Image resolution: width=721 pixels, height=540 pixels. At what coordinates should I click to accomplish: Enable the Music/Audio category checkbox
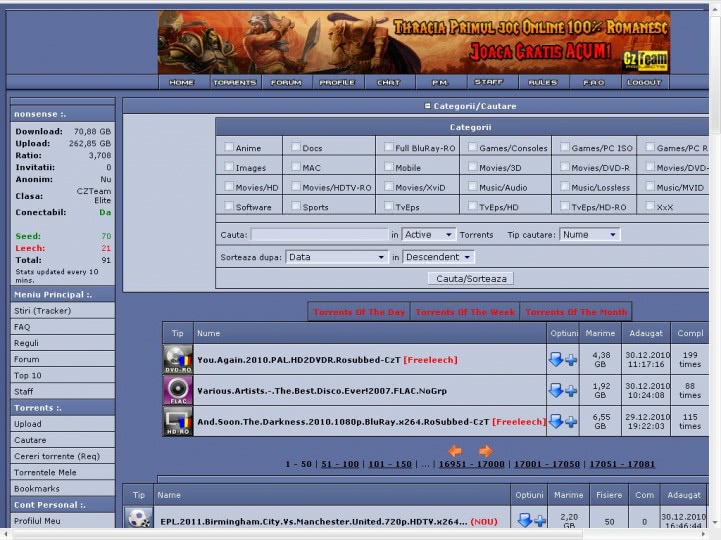click(x=472, y=186)
